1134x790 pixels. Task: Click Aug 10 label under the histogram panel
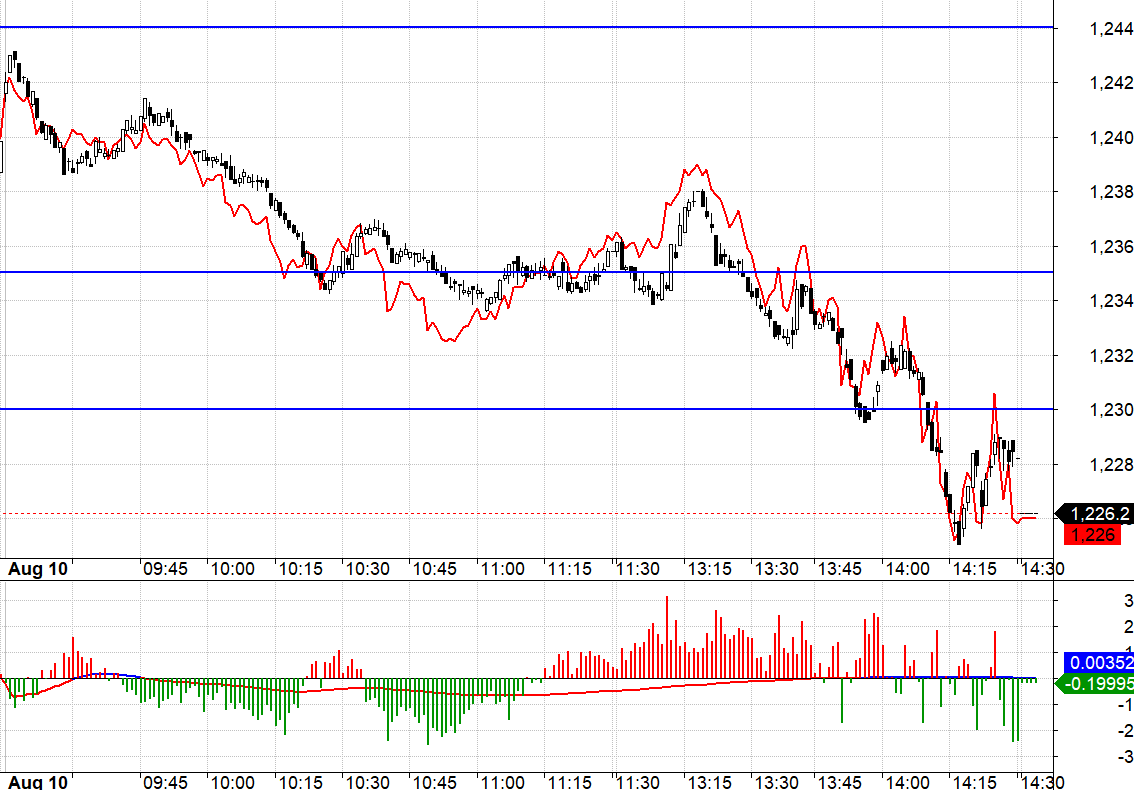38,781
